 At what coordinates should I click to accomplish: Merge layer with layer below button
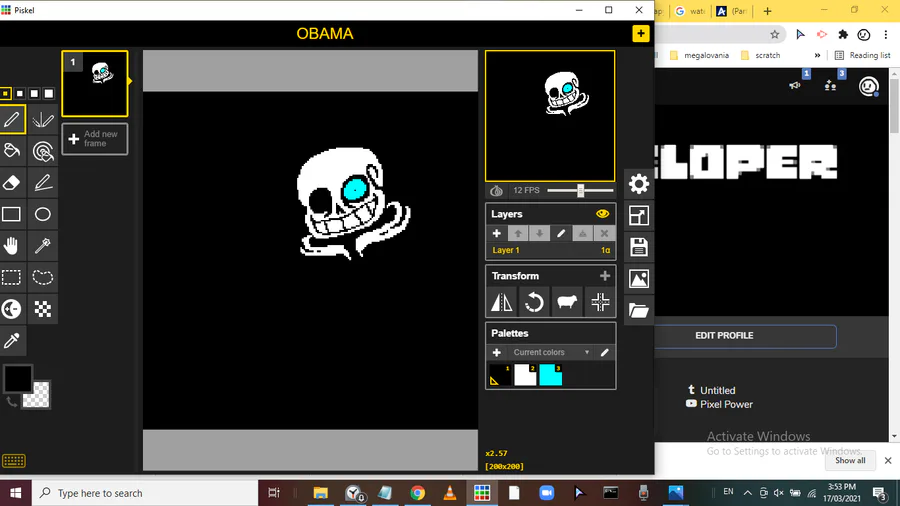(583, 233)
